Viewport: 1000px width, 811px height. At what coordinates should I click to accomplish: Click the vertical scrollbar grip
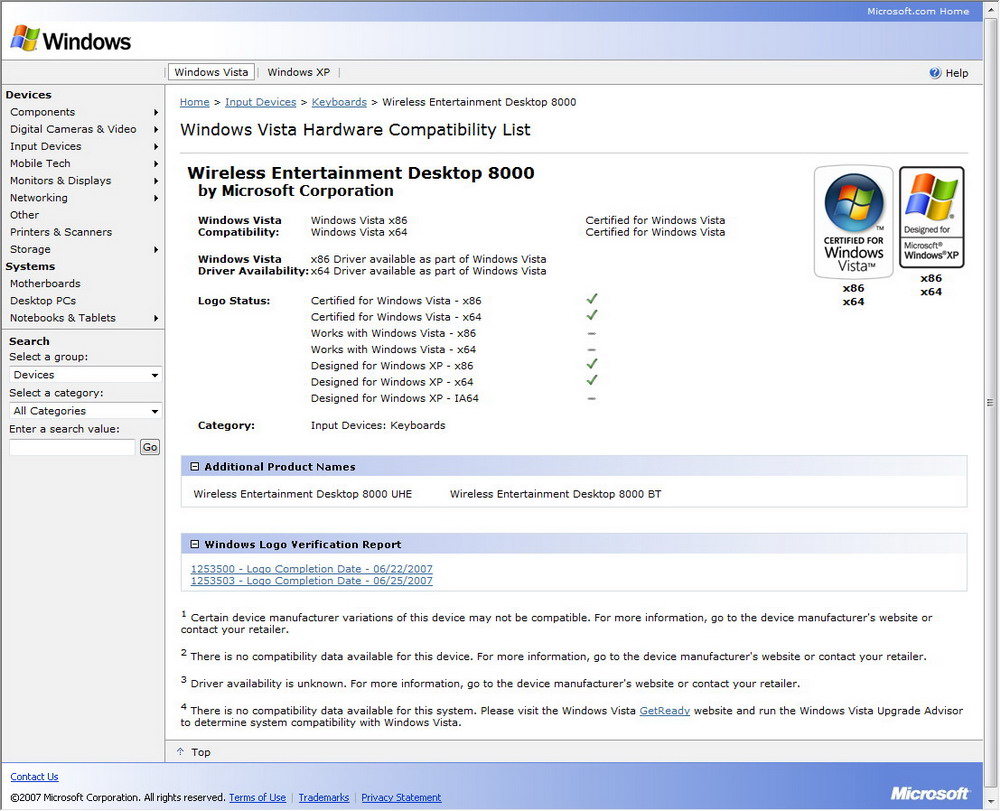(x=990, y=402)
